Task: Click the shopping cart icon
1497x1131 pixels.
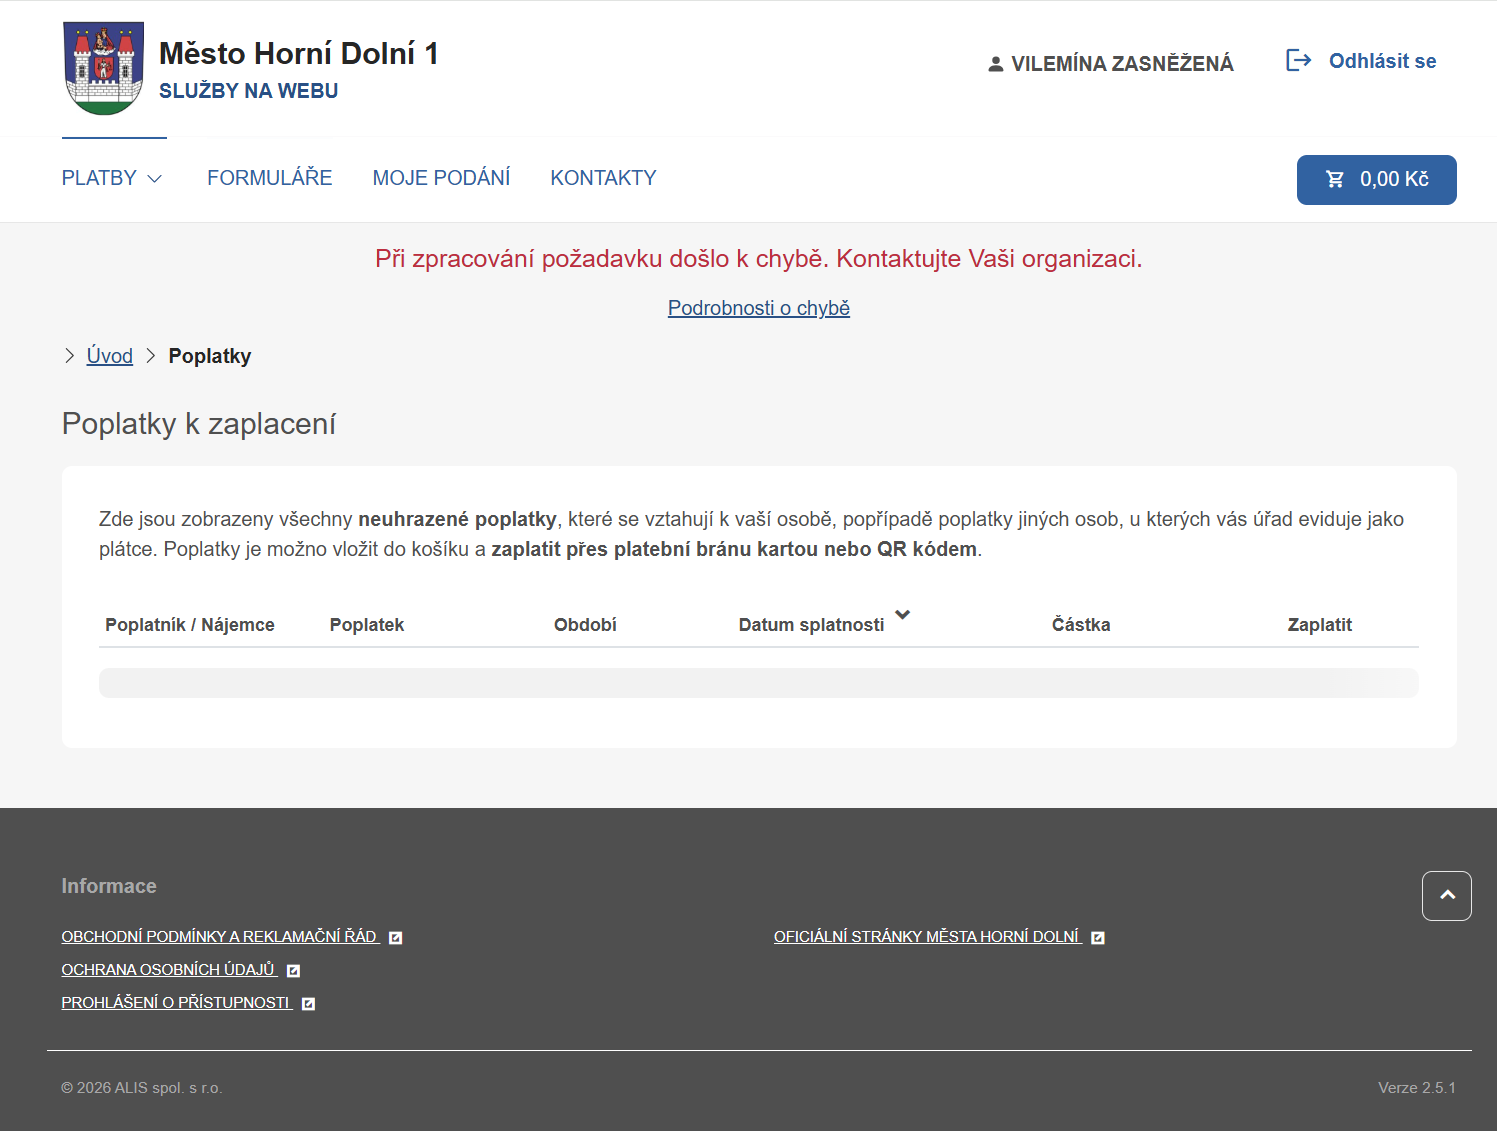Action: pyautogui.click(x=1335, y=179)
